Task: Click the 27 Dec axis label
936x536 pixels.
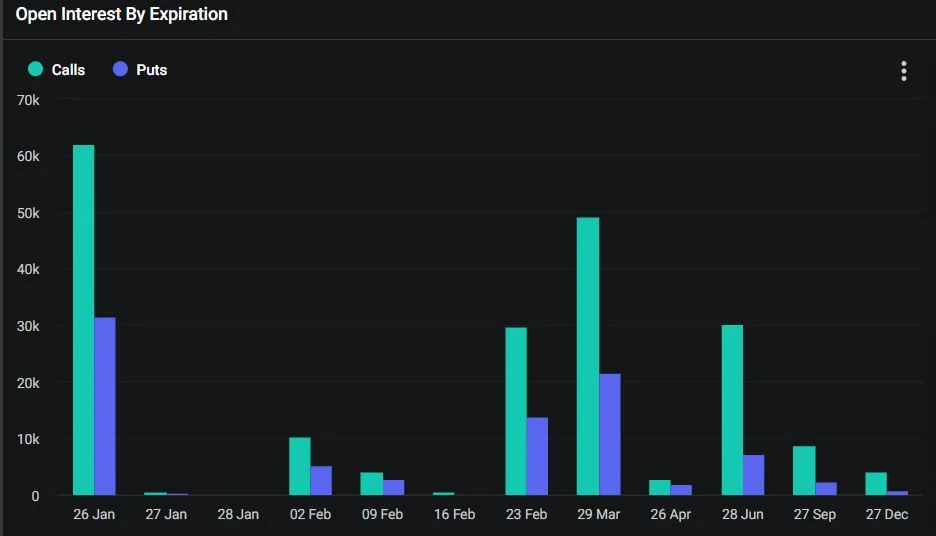Action: [887, 515]
